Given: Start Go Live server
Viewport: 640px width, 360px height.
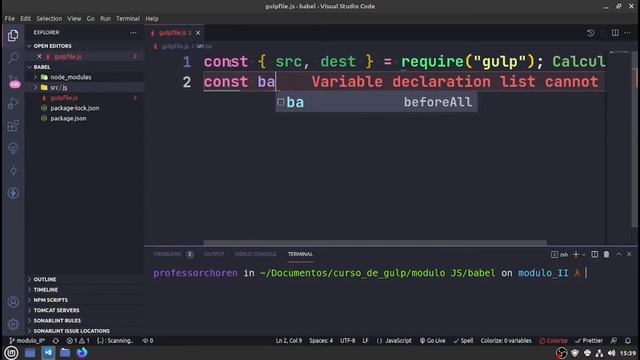Looking at the screenshot, I should pos(432,340).
